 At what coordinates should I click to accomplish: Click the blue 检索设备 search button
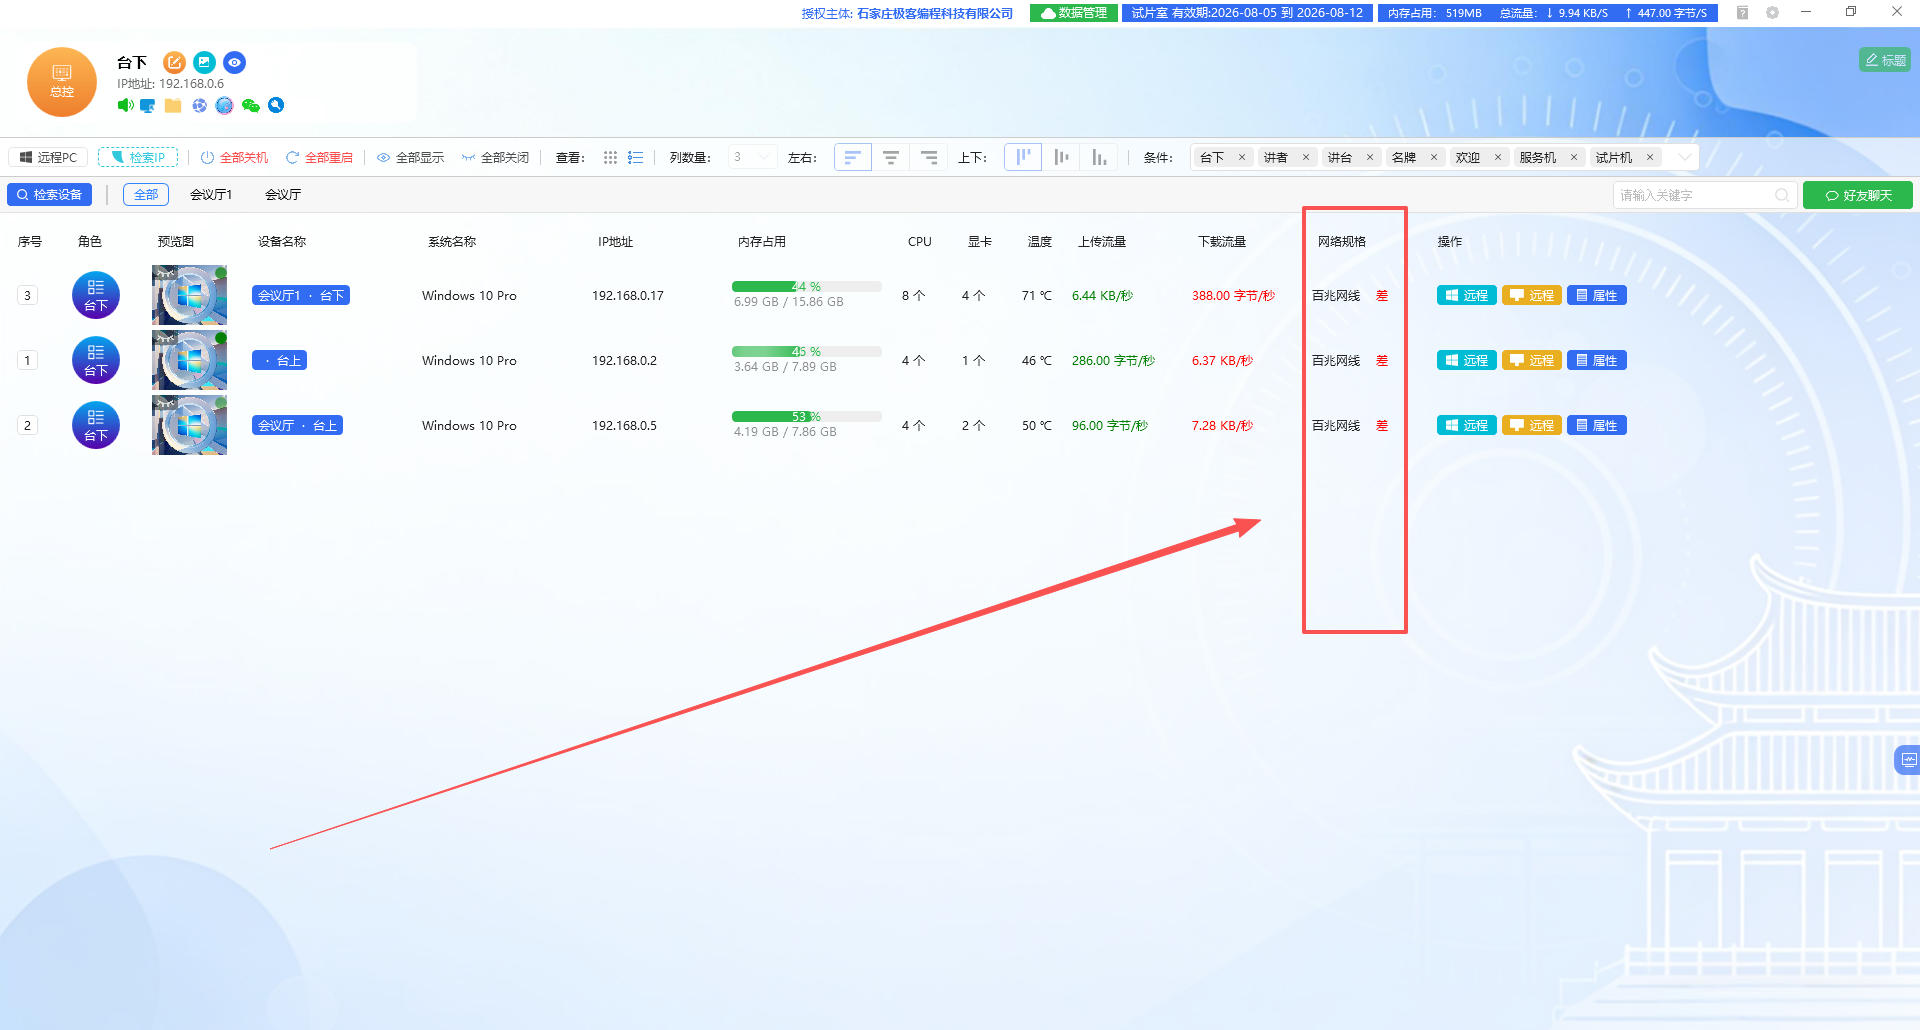[50, 195]
